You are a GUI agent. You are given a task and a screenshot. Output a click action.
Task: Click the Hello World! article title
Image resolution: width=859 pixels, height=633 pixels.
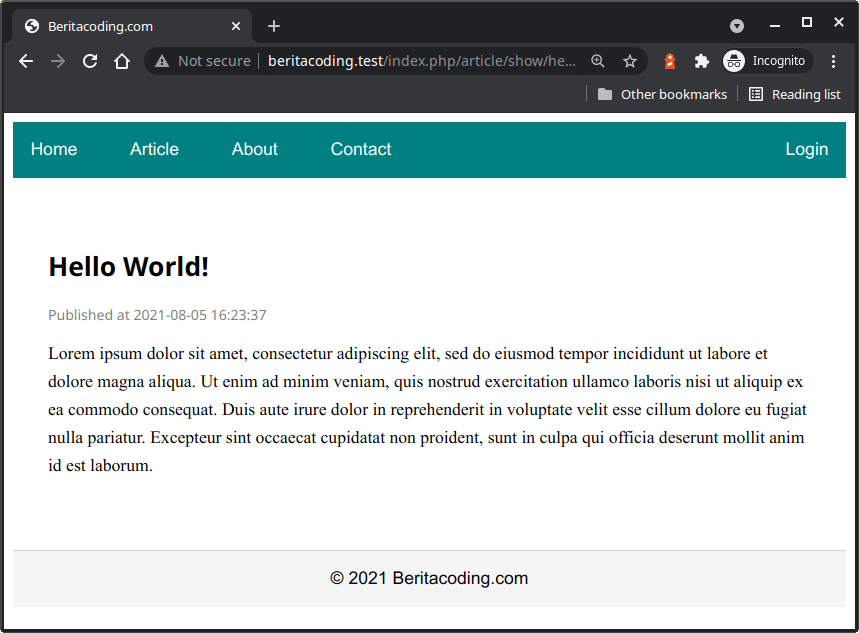(128, 267)
